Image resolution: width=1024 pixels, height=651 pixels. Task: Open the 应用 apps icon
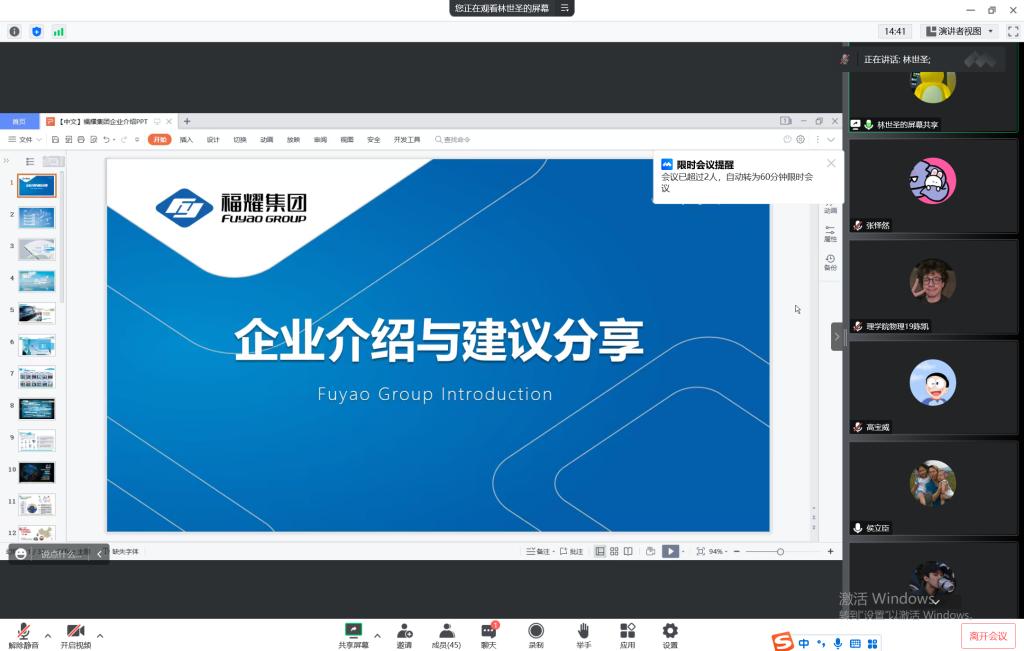pos(627,633)
